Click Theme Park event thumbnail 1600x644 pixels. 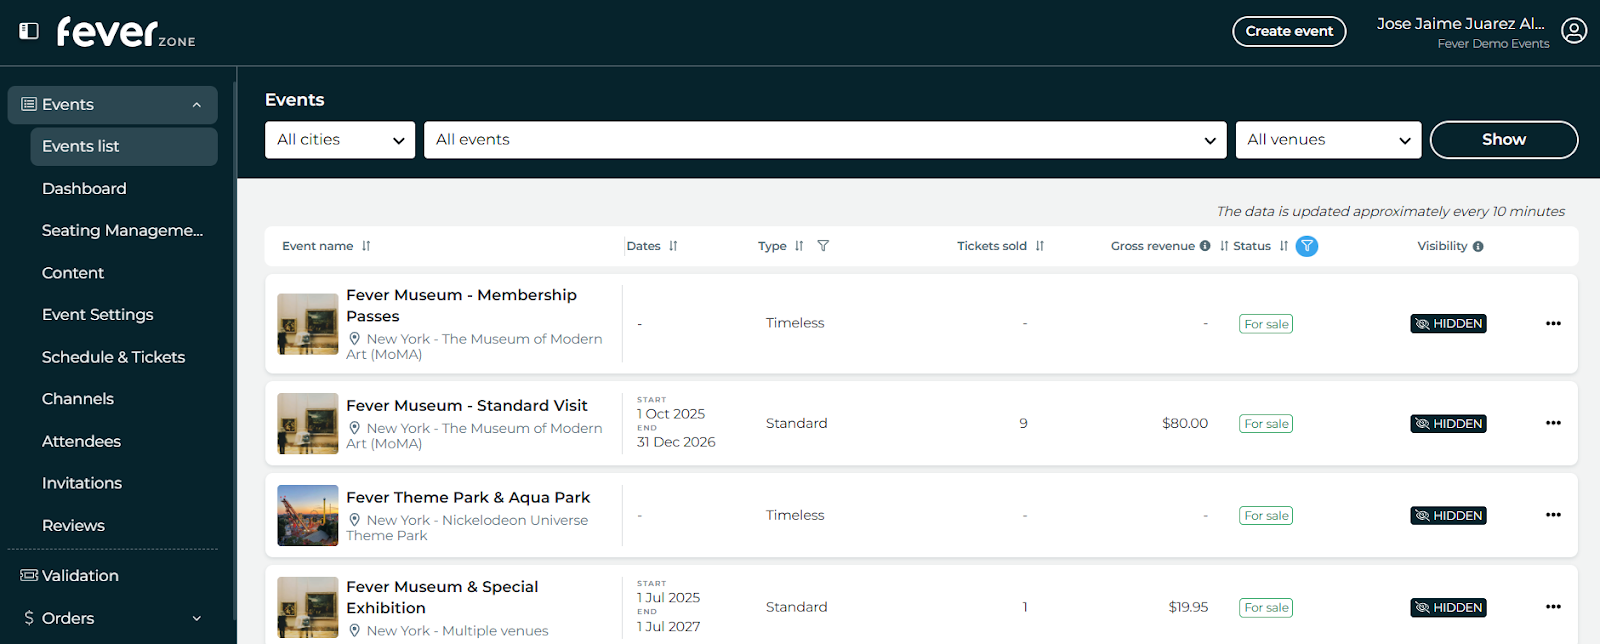click(x=308, y=515)
